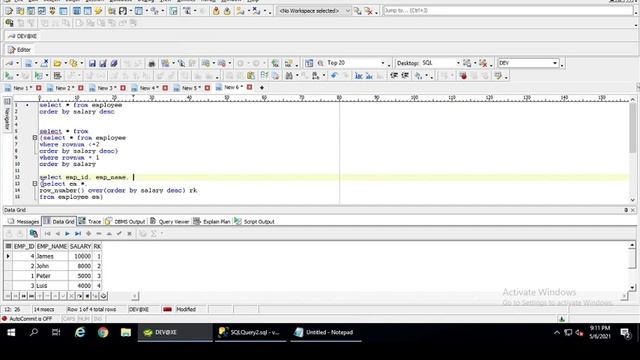This screenshot has height=360, width=640.
Task: Click the Chrome icon in taskbar
Action: 103,332
